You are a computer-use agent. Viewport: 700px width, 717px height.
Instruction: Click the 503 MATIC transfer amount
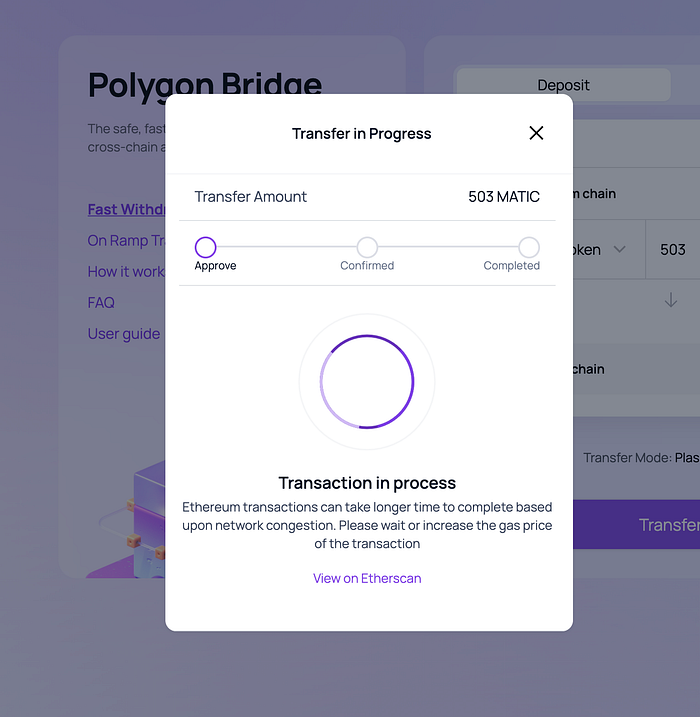[x=504, y=197]
